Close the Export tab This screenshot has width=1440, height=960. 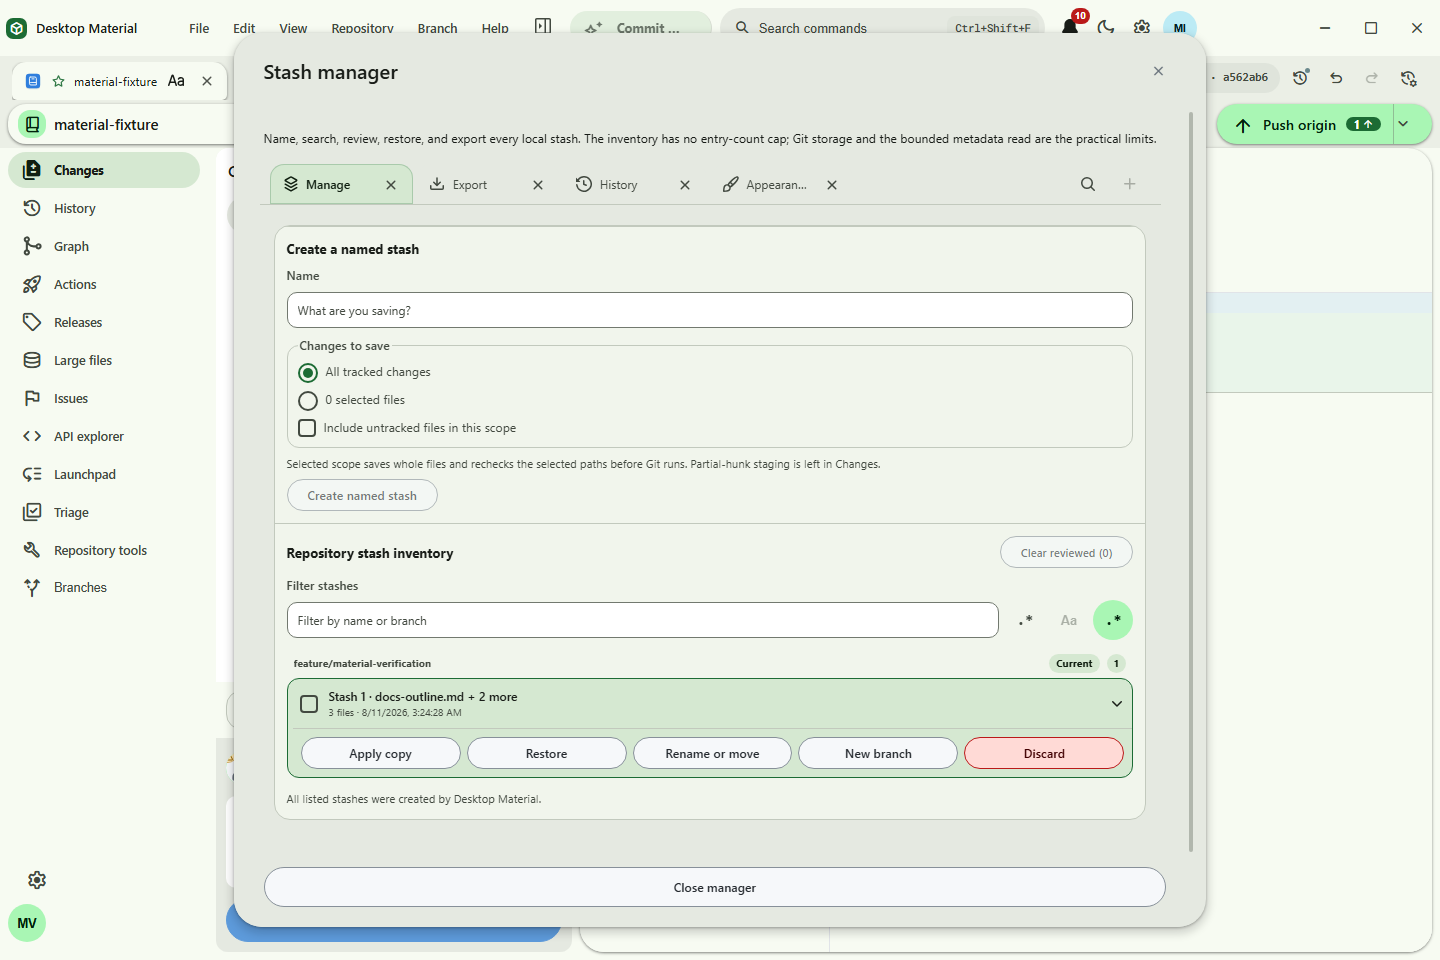[x=538, y=185]
